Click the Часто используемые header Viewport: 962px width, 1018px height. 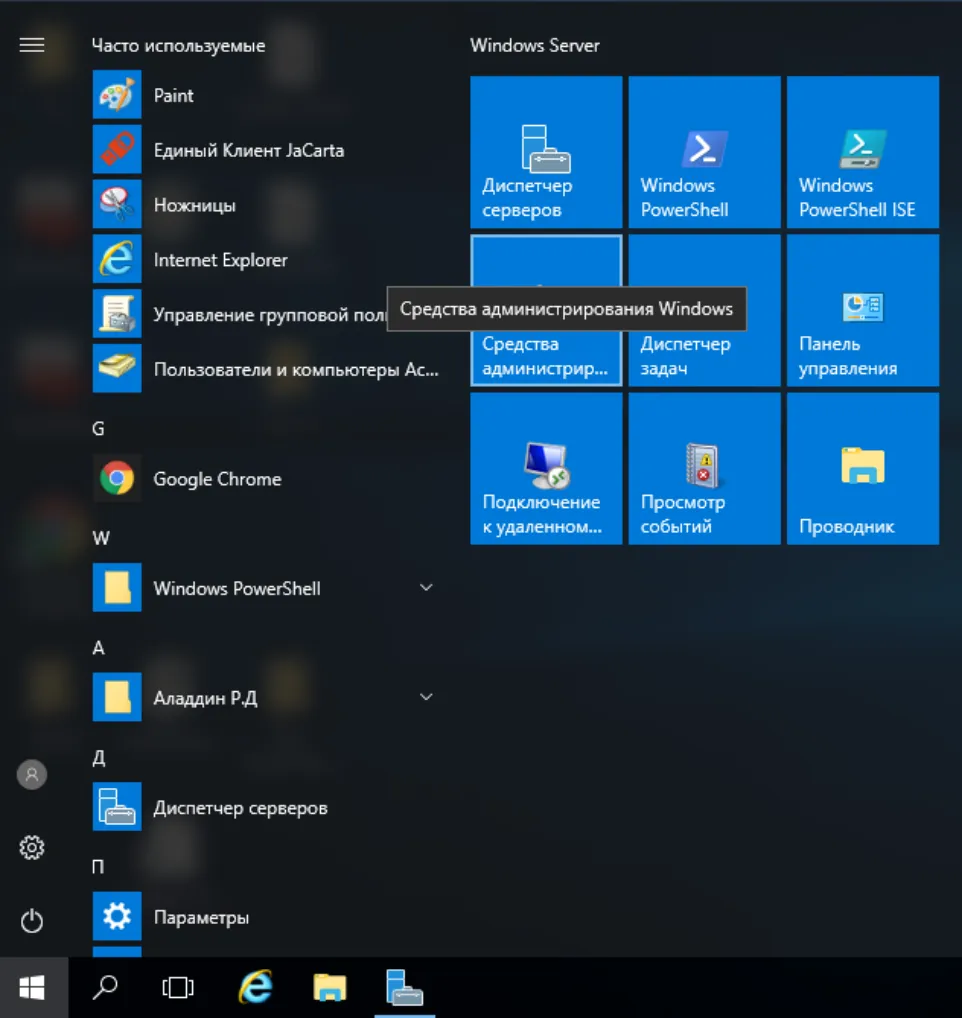pyautogui.click(x=179, y=45)
